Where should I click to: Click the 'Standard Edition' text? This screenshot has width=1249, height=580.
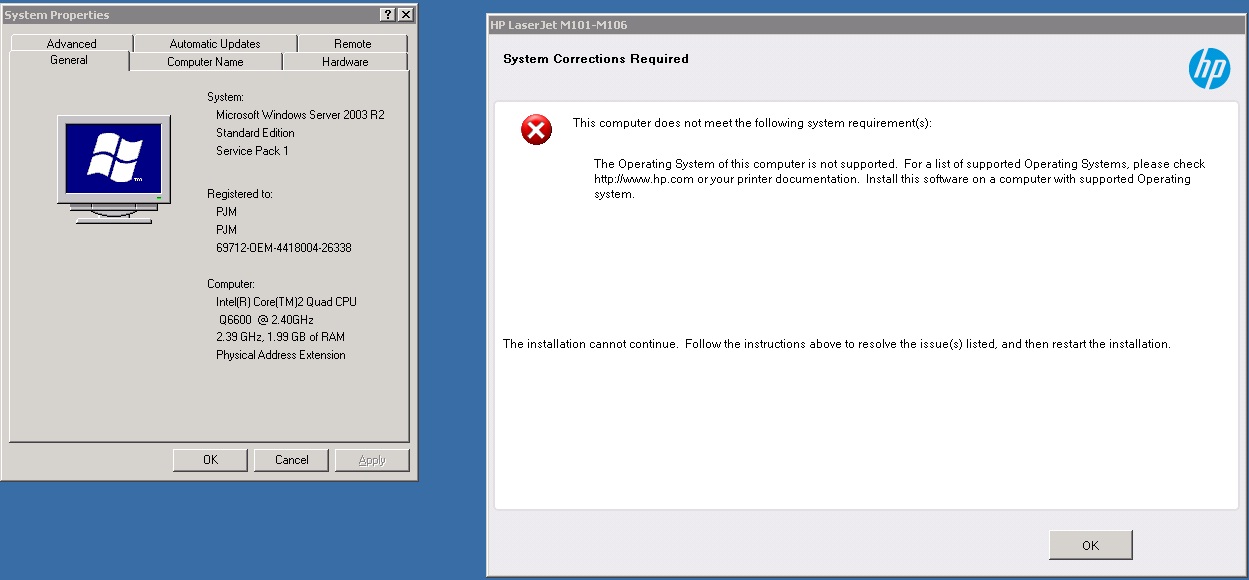[255, 133]
